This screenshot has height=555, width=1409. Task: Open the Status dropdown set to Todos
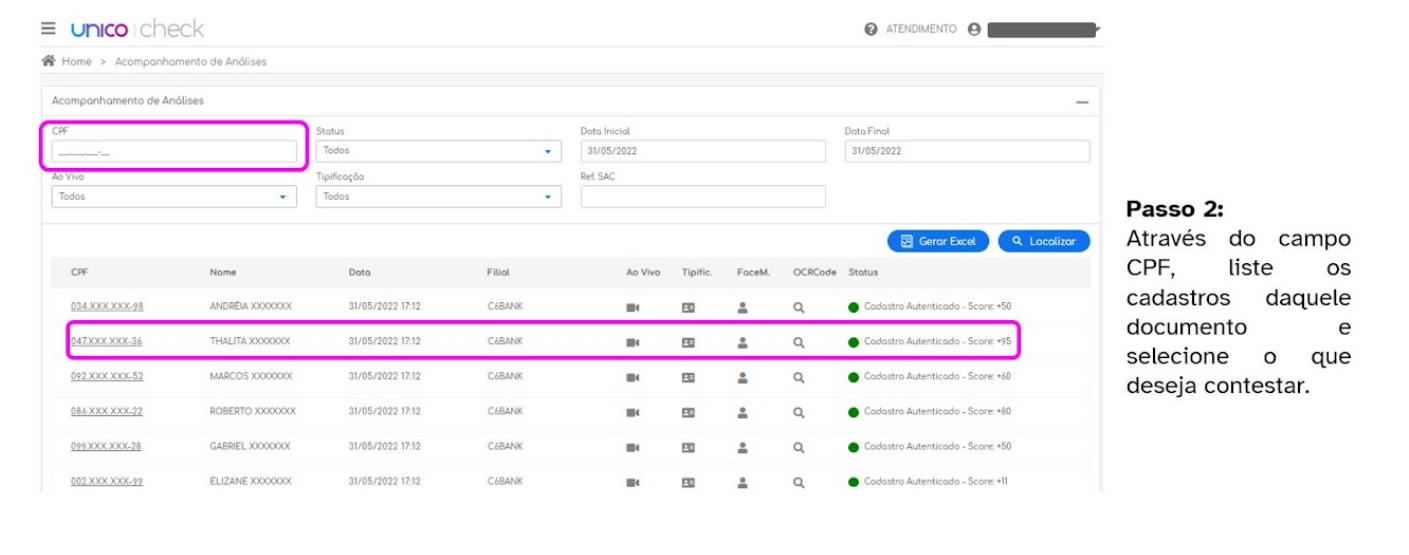click(438, 151)
